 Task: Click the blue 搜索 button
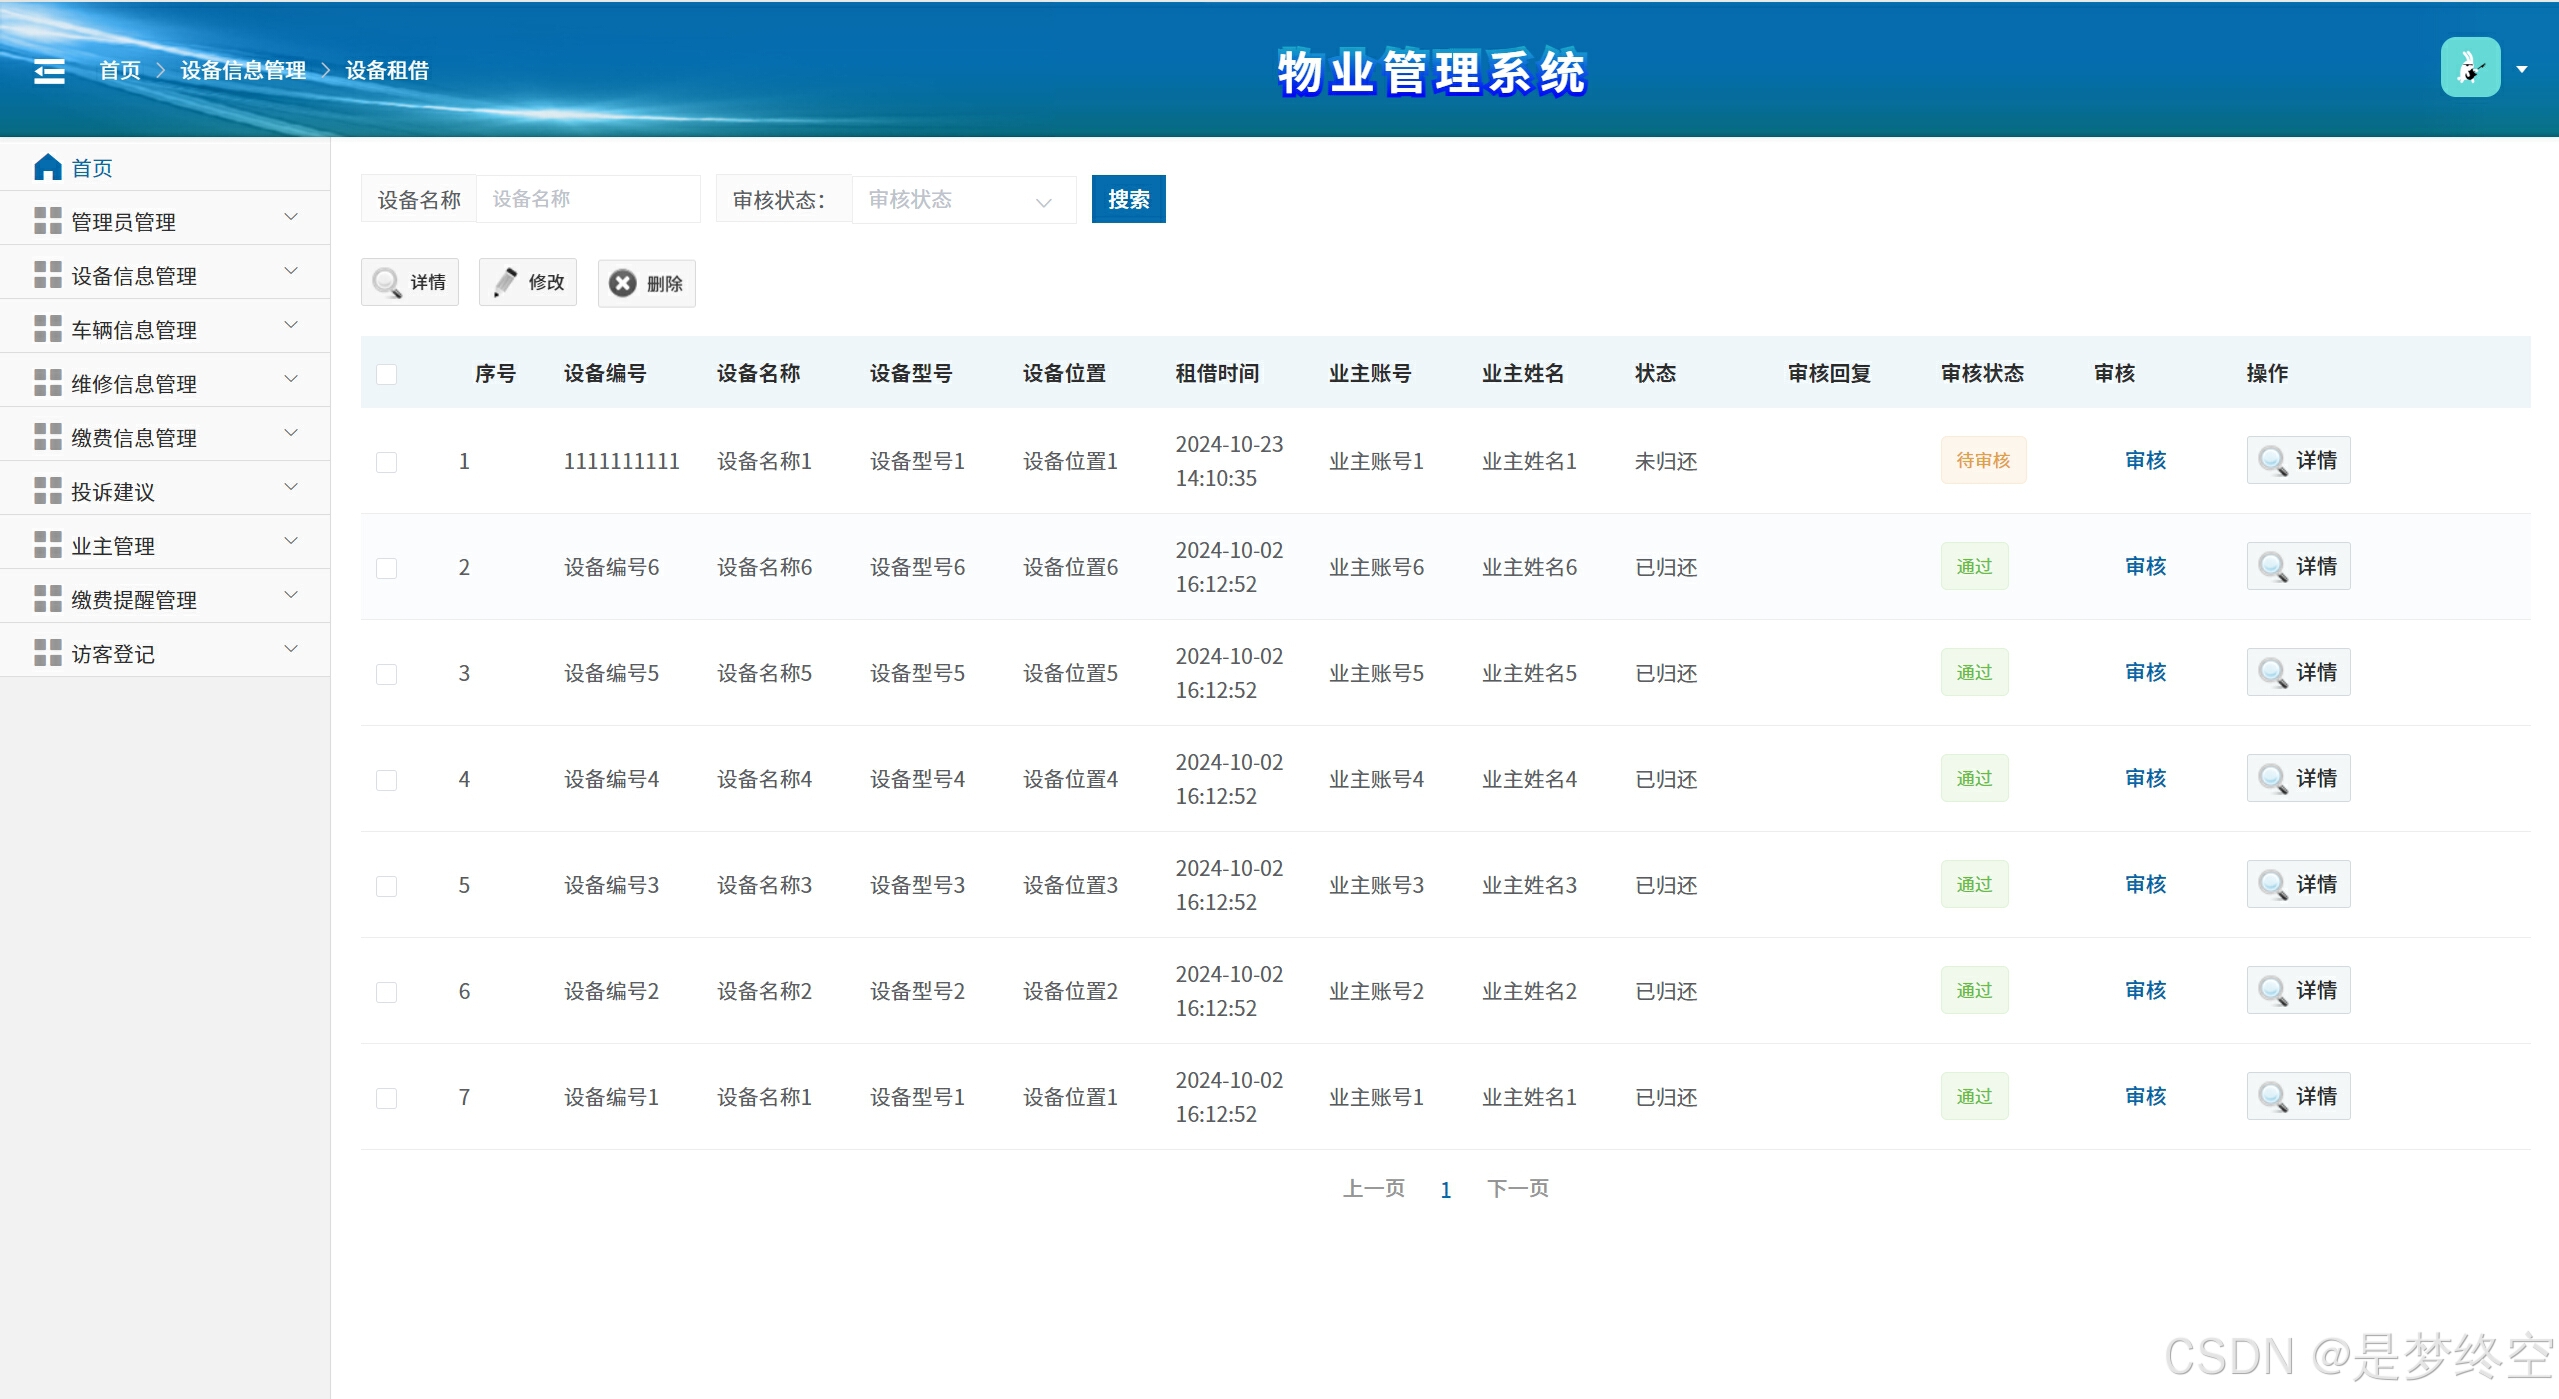[x=1128, y=200]
